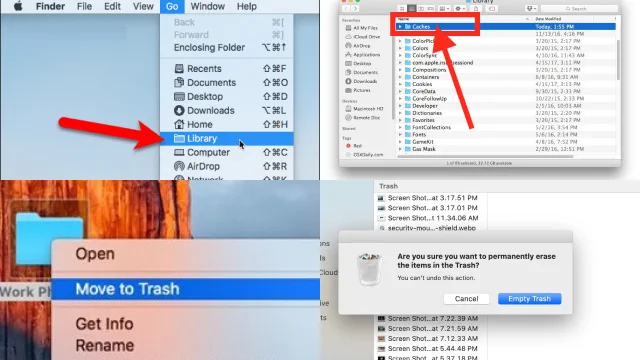Click the Edit Tags icon in Library toolbar
This screenshot has width=640, height=360.
[x=492, y=9]
